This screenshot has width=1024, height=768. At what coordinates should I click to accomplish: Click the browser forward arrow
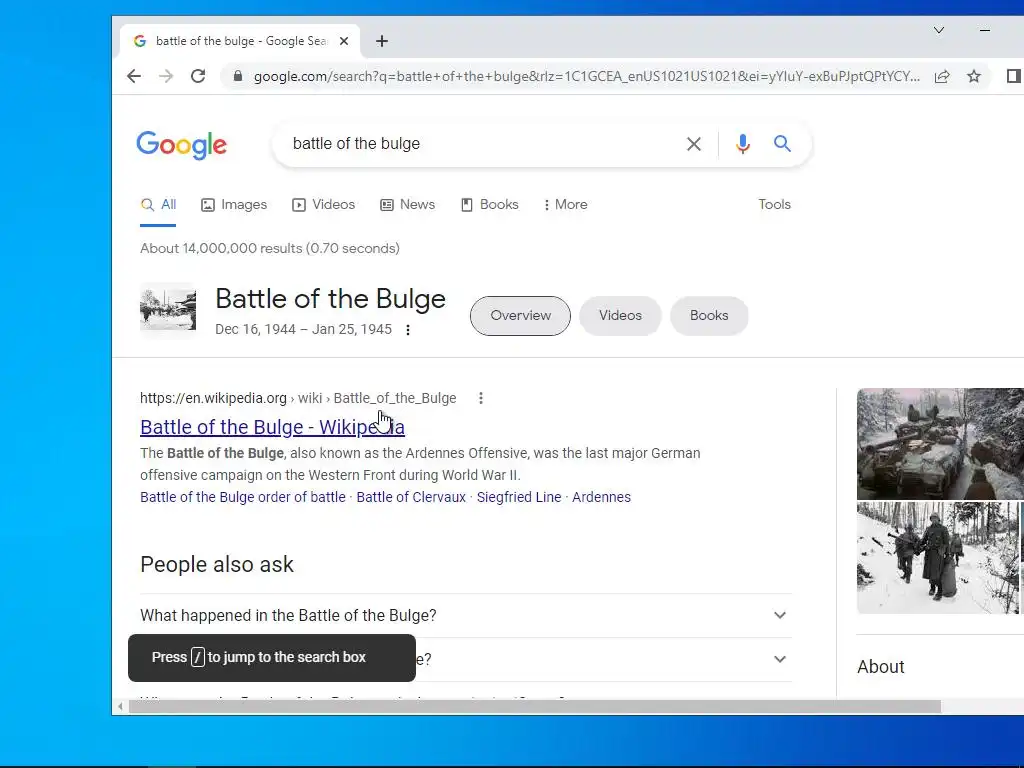pyautogui.click(x=166, y=76)
